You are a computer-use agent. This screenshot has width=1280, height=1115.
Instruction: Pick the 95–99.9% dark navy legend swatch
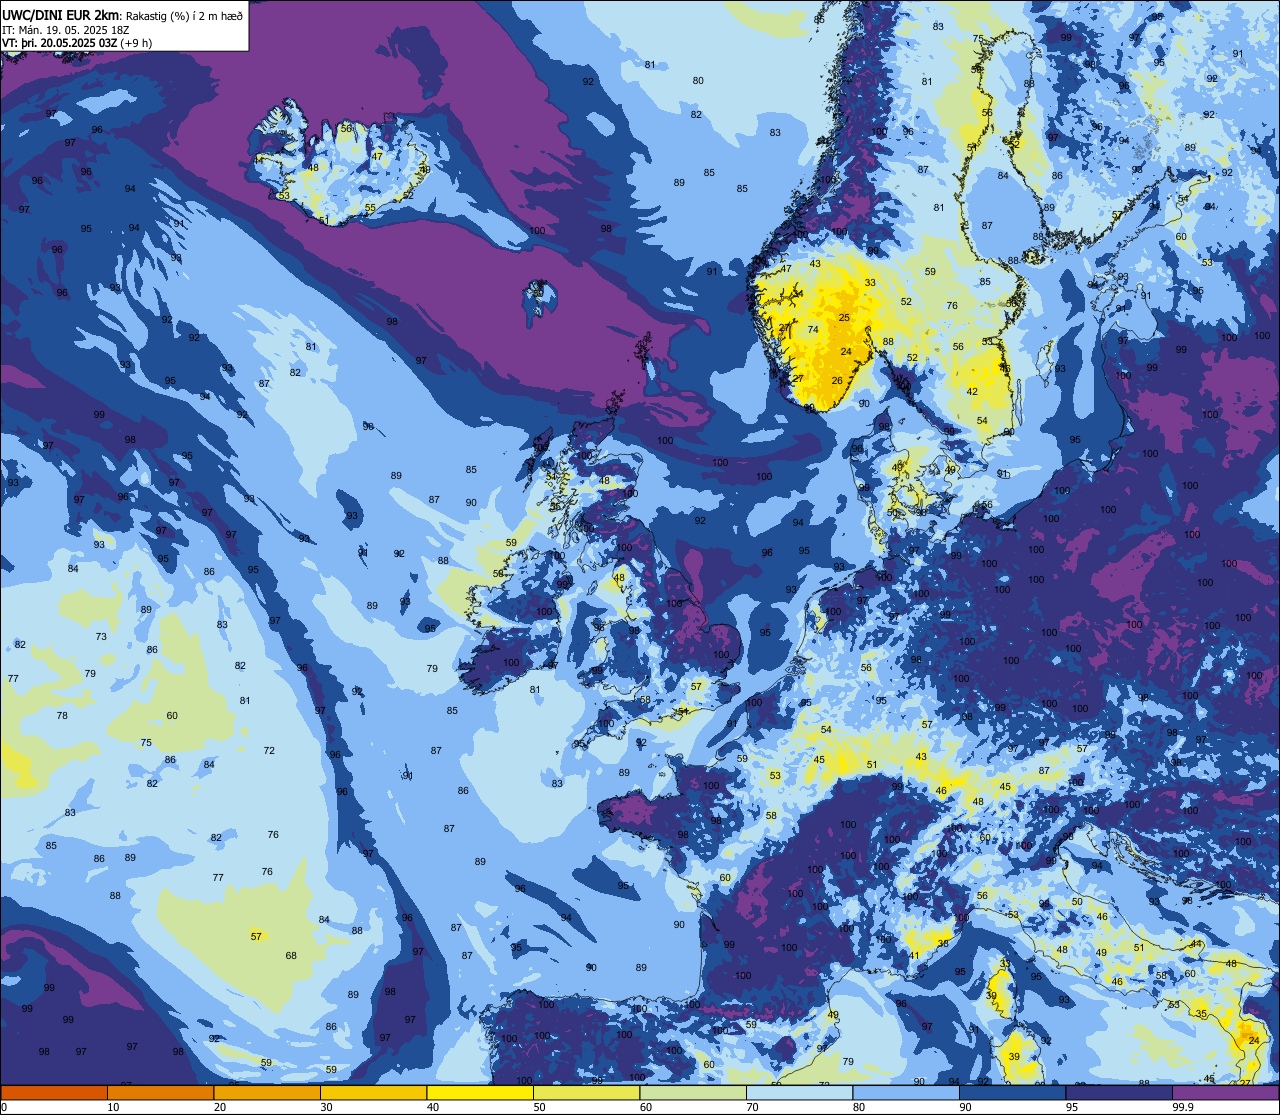click(x=1119, y=1092)
